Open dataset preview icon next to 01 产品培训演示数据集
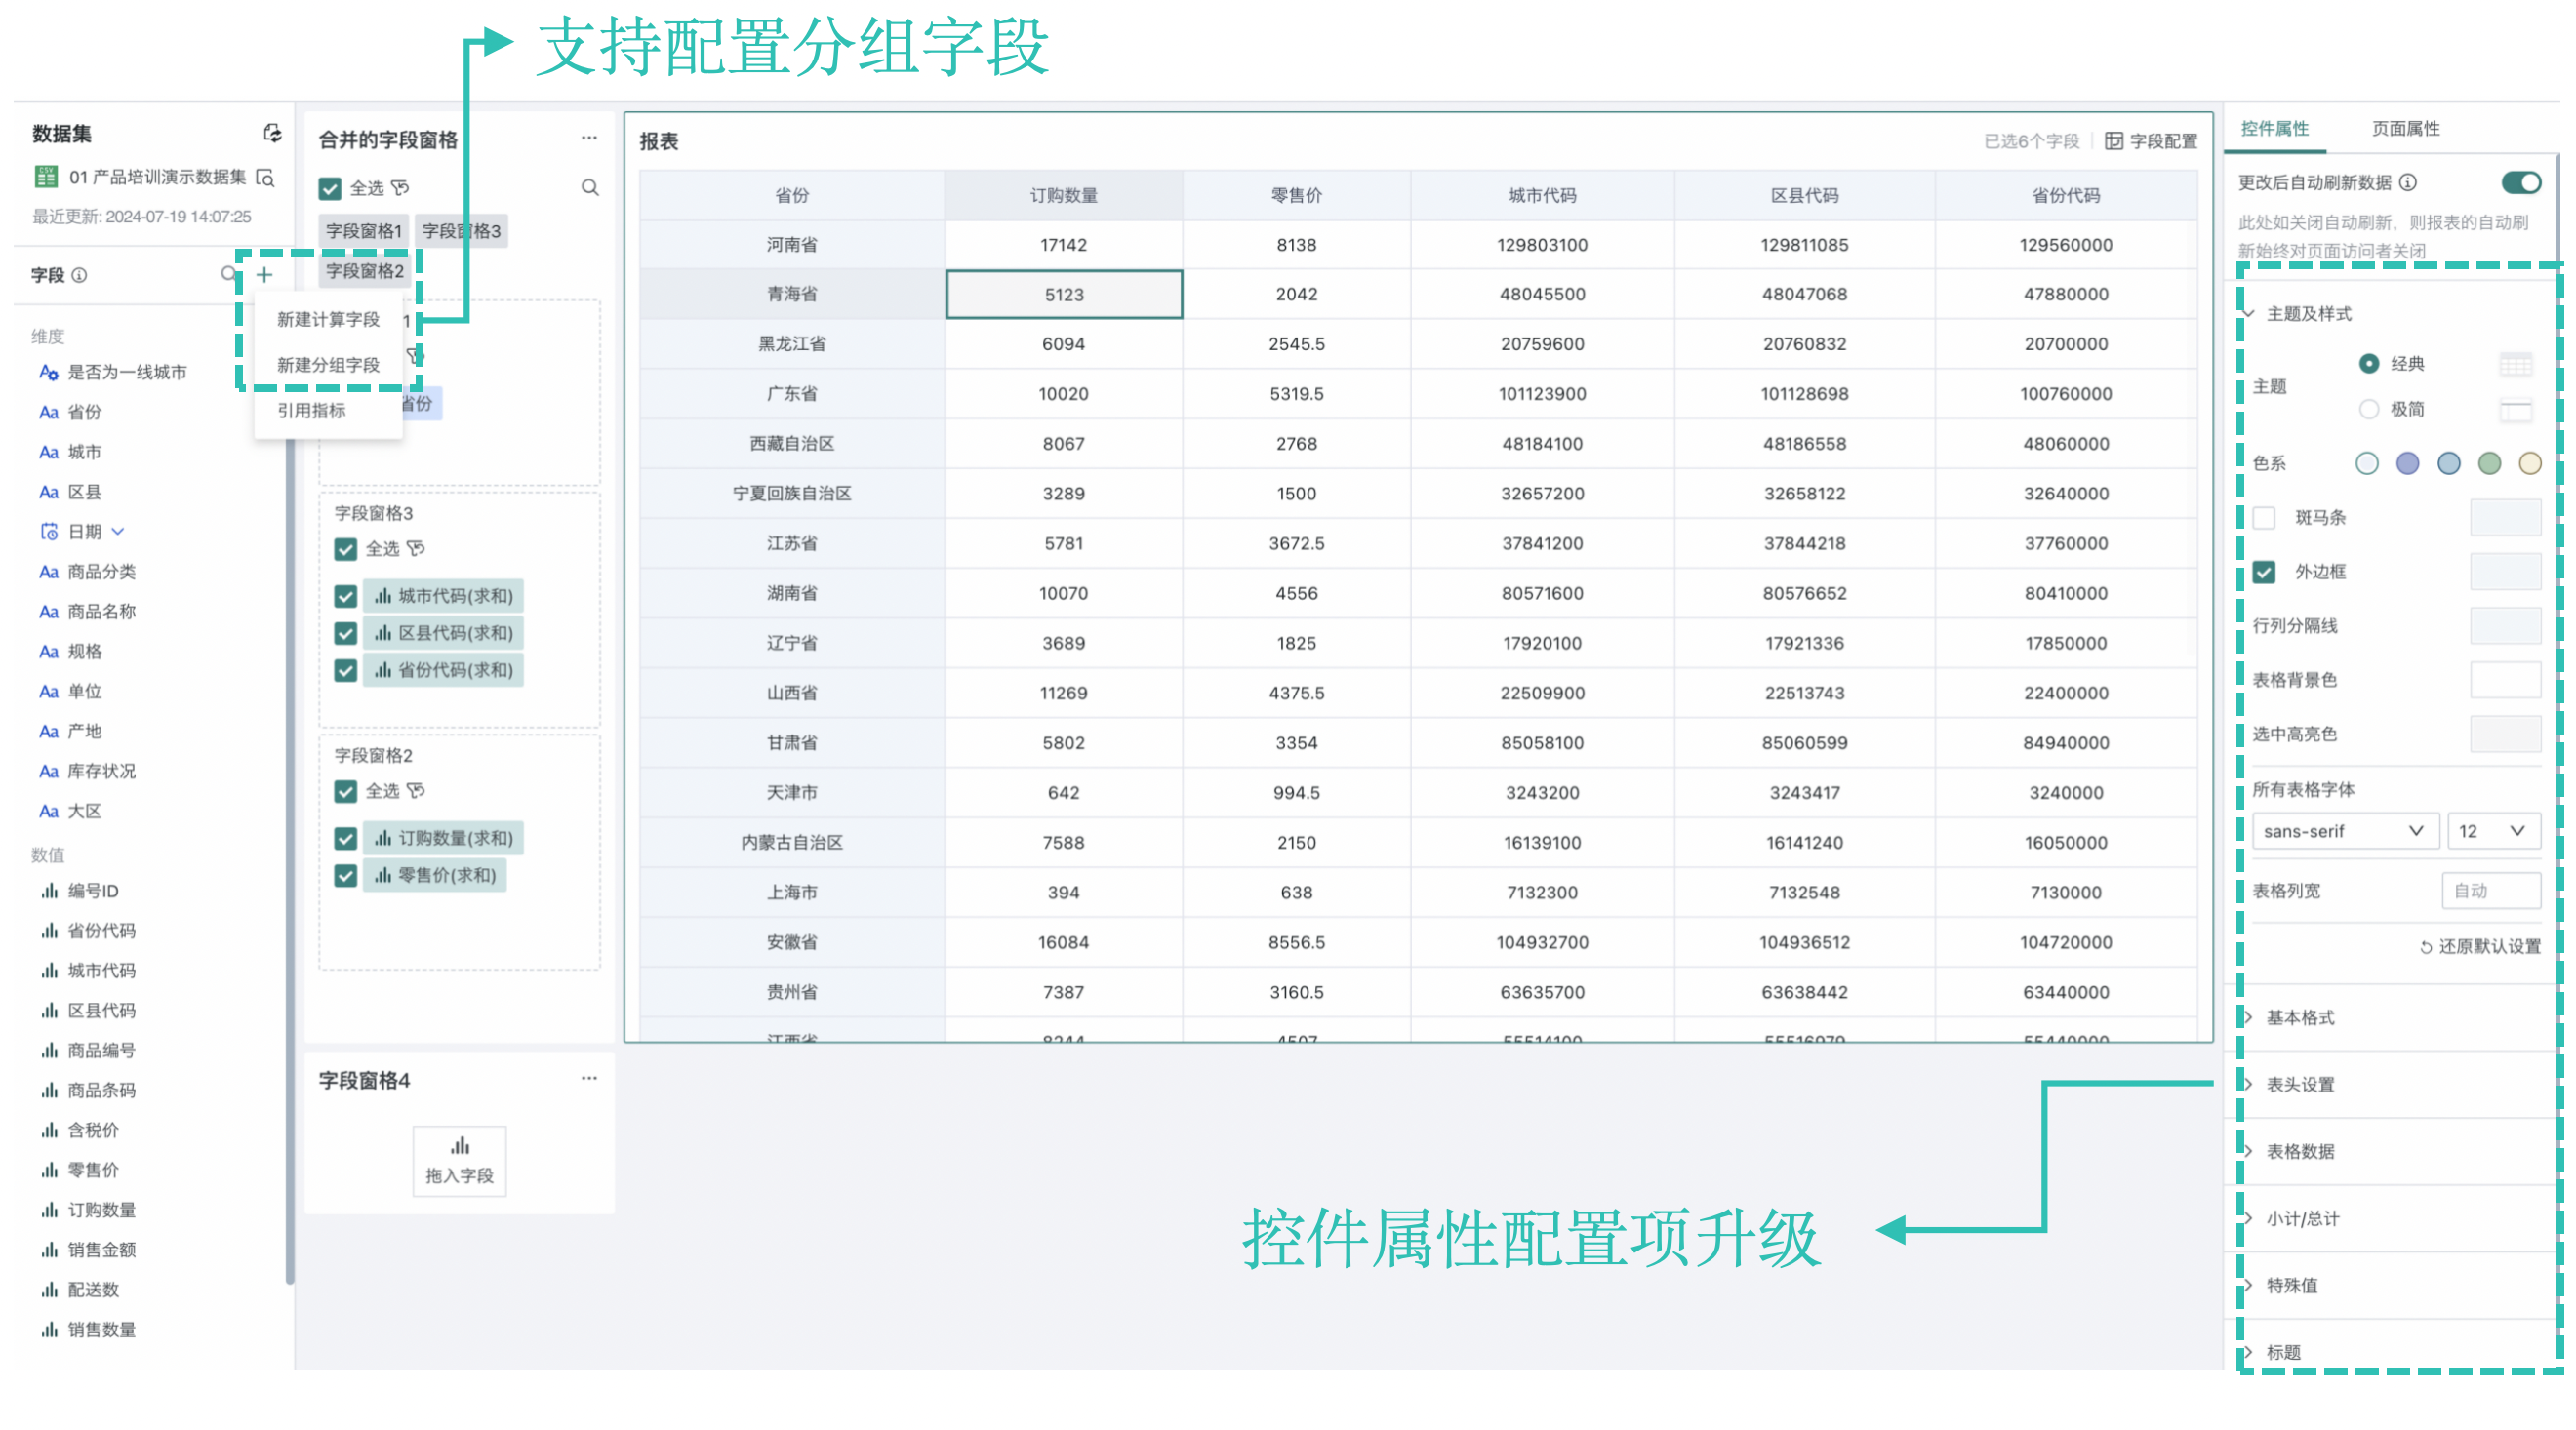The image size is (2576, 1430). click(x=265, y=177)
